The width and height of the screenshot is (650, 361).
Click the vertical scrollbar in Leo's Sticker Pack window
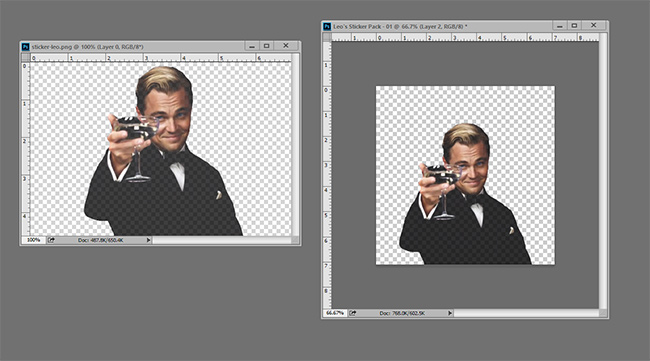[x=603, y=171]
